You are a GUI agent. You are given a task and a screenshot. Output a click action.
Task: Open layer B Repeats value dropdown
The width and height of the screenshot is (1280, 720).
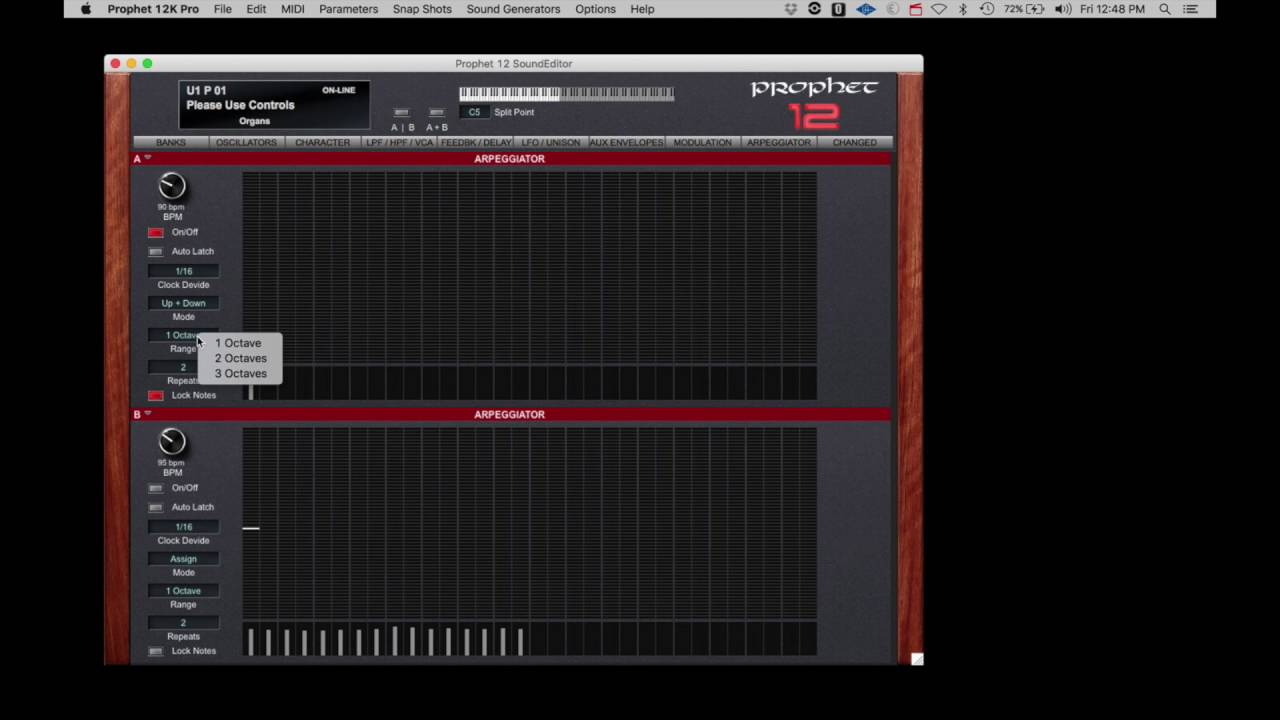pyautogui.click(x=183, y=623)
